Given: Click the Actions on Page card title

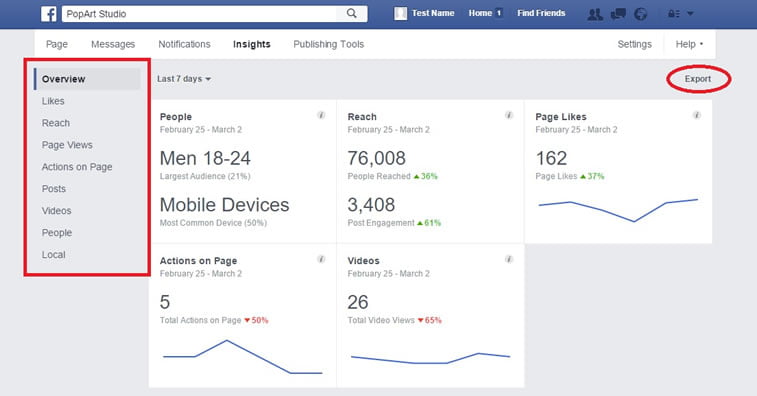Looking at the screenshot, I should tap(198, 261).
